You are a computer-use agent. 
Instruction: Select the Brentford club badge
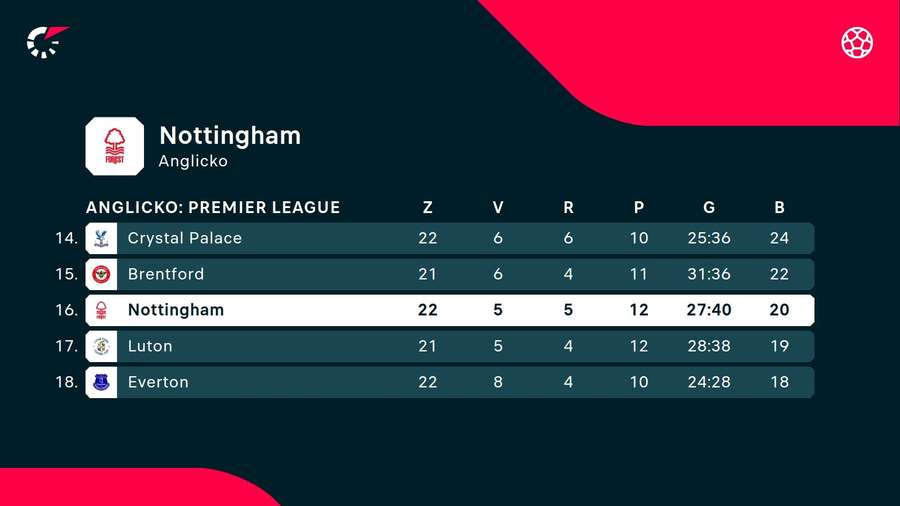click(x=101, y=274)
